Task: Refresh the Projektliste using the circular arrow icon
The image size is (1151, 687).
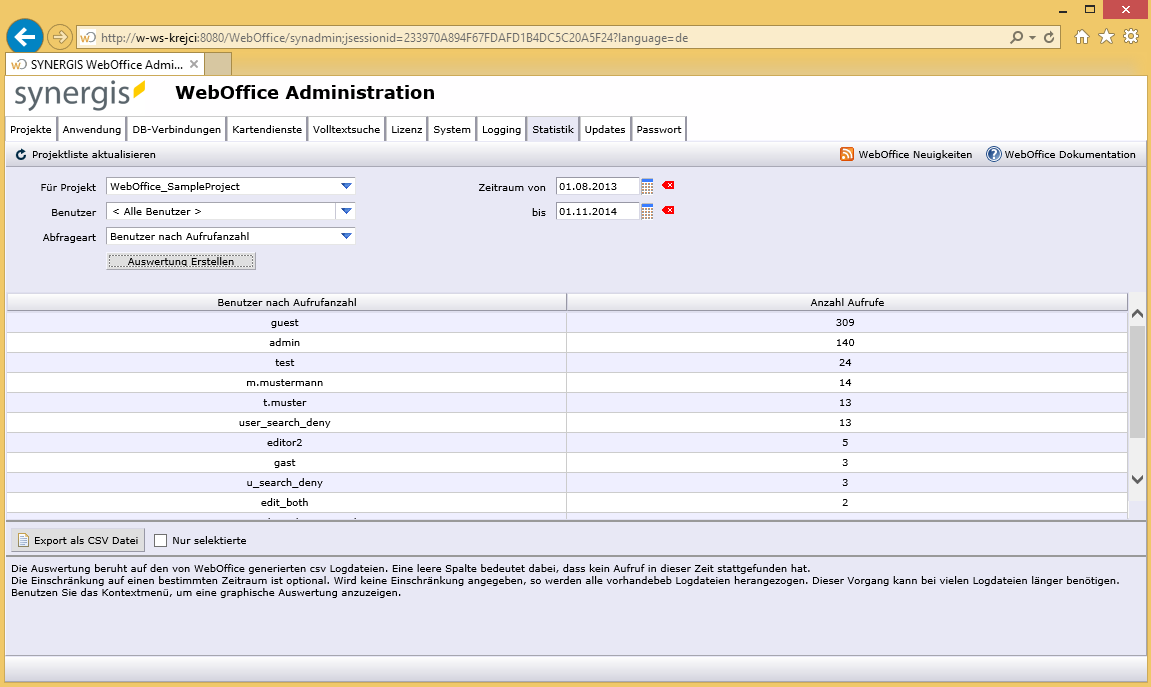Action: [19, 154]
